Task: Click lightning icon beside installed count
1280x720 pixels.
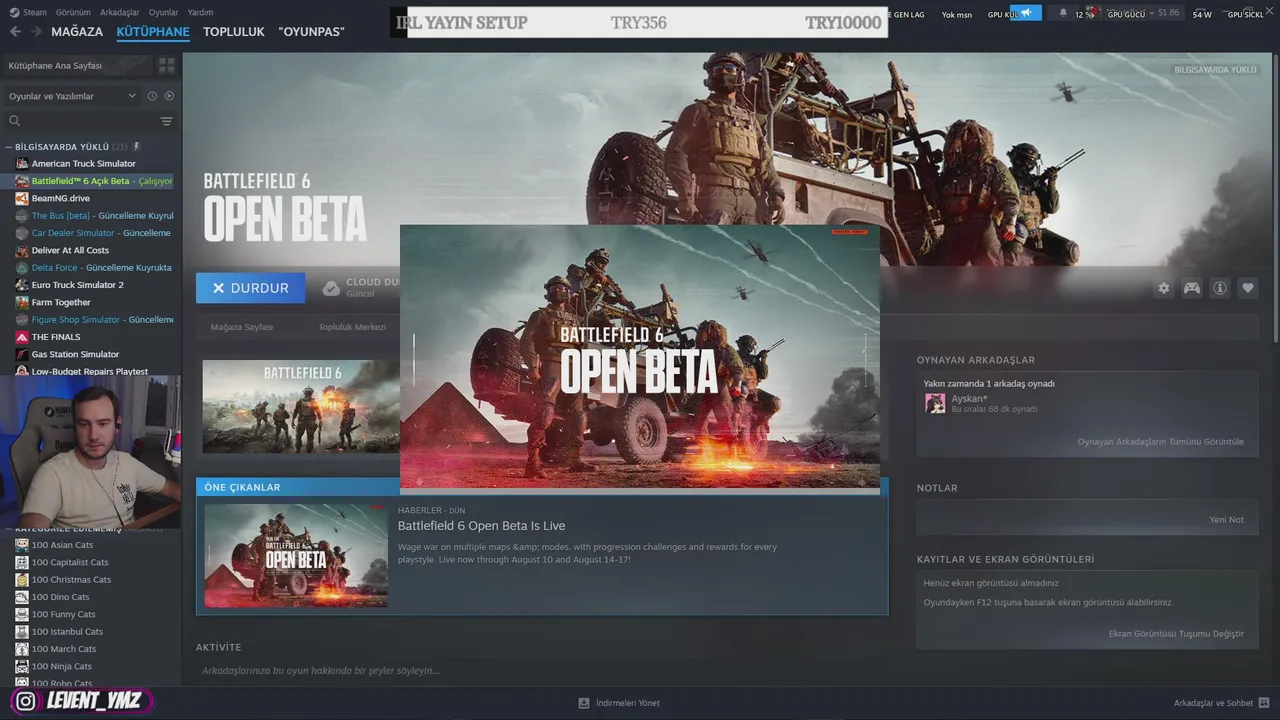Action: pos(137,146)
